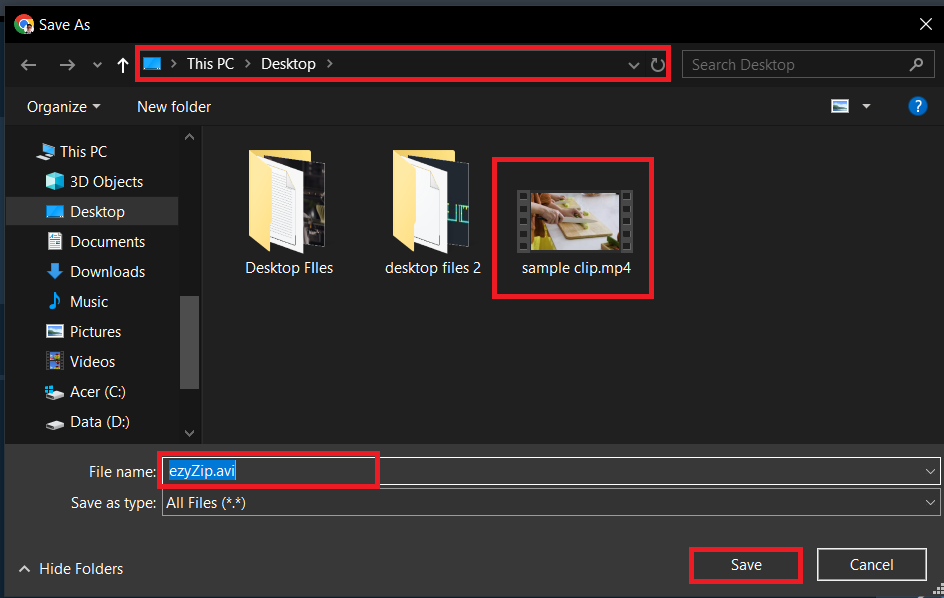
Task: Expand the File name dropdown arrow
Action: tap(928, 471)
